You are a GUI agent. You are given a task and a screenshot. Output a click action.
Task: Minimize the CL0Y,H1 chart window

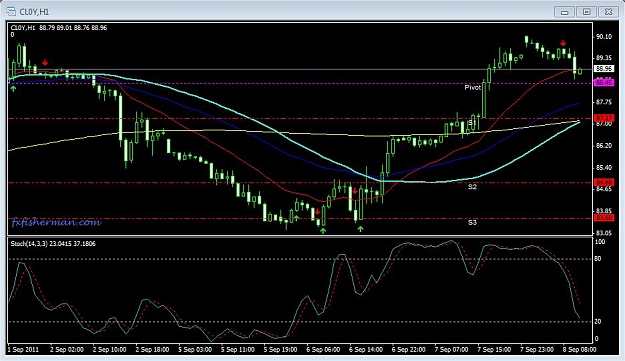(564, 12)
